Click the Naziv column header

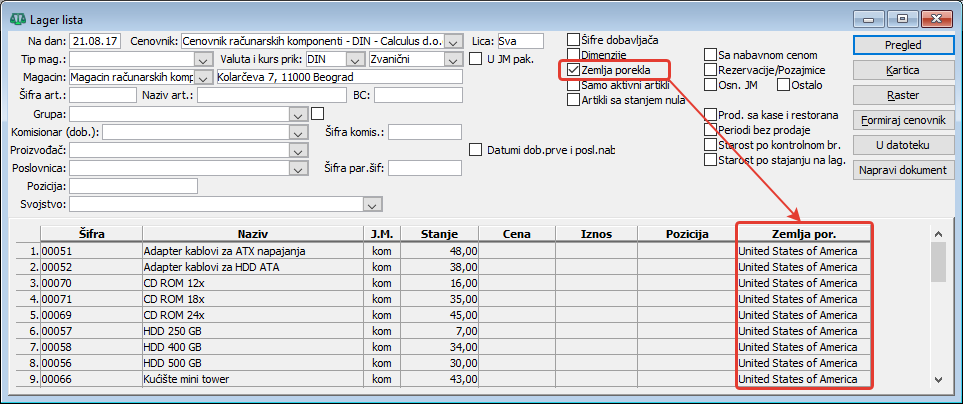coord(253,234)
